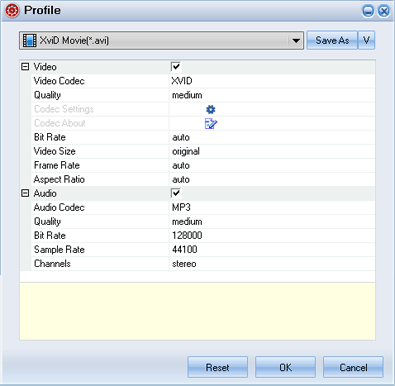Image resolution: width=395 pixels, height=386 pixels.
Task: Select Video Size value original
Action: click(x=186, y=151)
